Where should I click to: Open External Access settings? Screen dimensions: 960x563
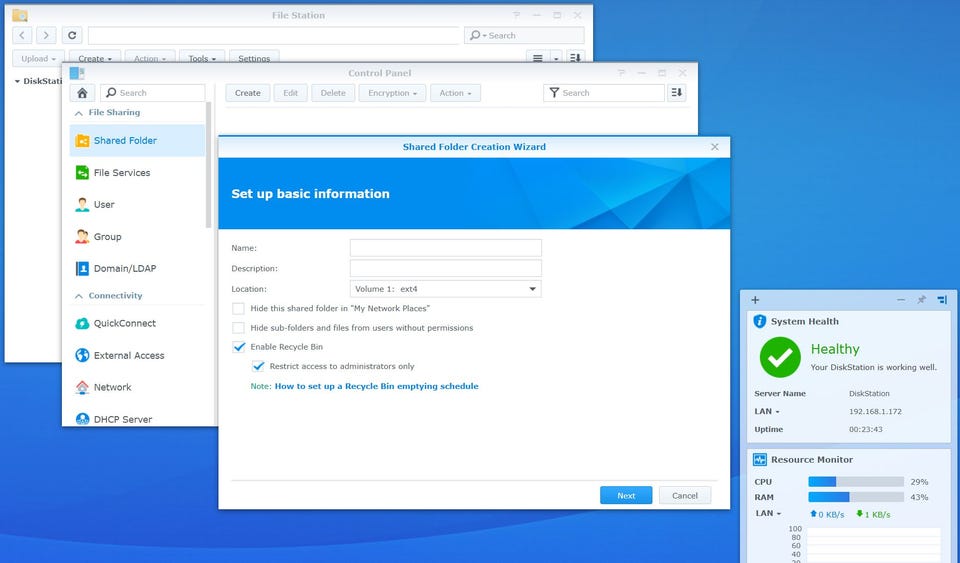pos(128,356)
